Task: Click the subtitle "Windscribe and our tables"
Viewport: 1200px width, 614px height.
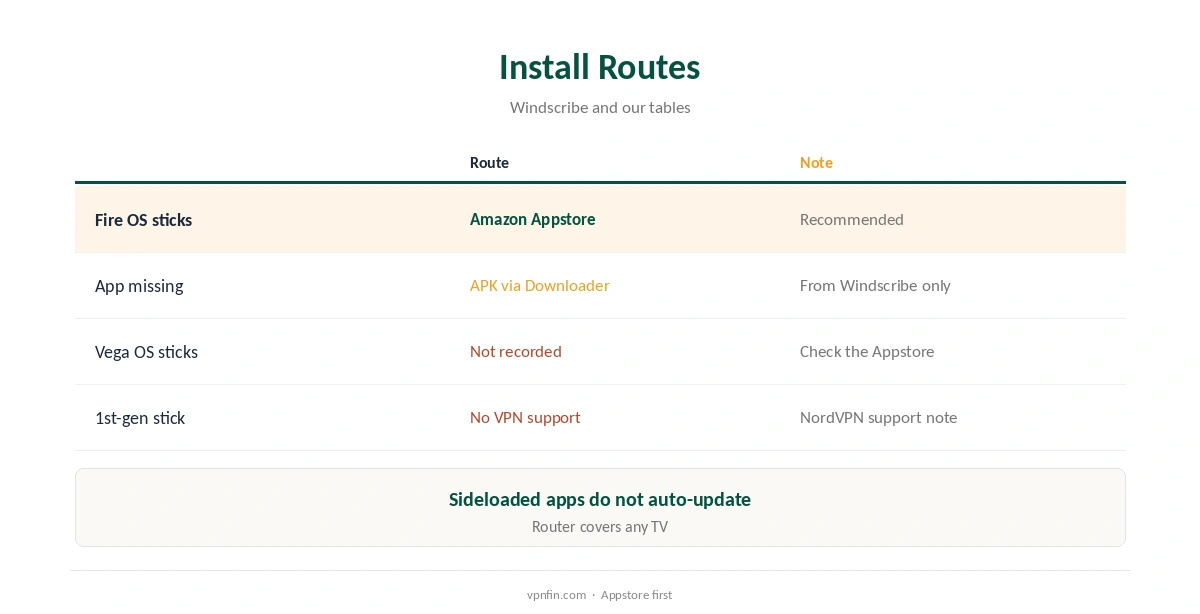Action: (x=600, y=107)
